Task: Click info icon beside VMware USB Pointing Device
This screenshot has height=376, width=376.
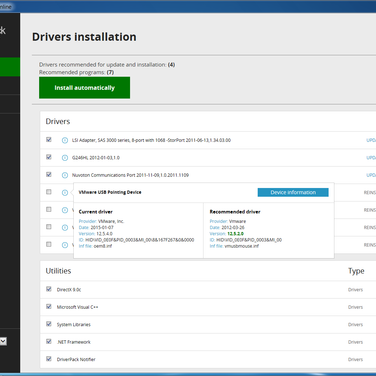Action: click(65, 193)
